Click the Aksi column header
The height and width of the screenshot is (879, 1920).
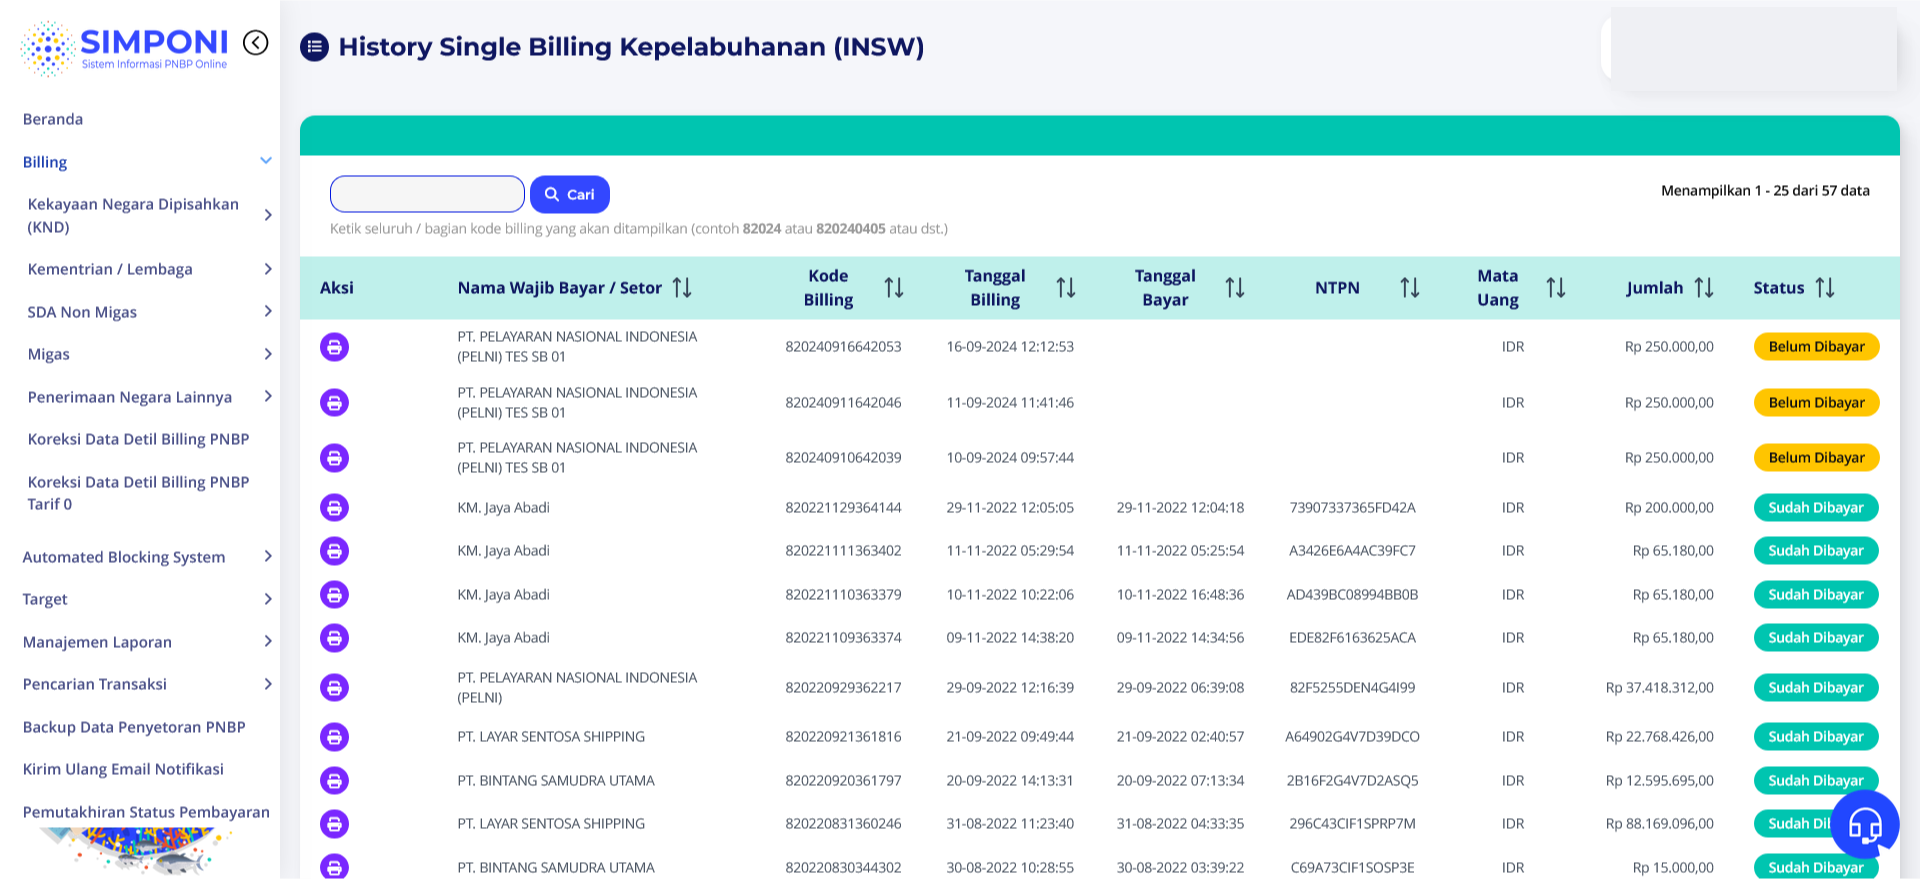337,288
